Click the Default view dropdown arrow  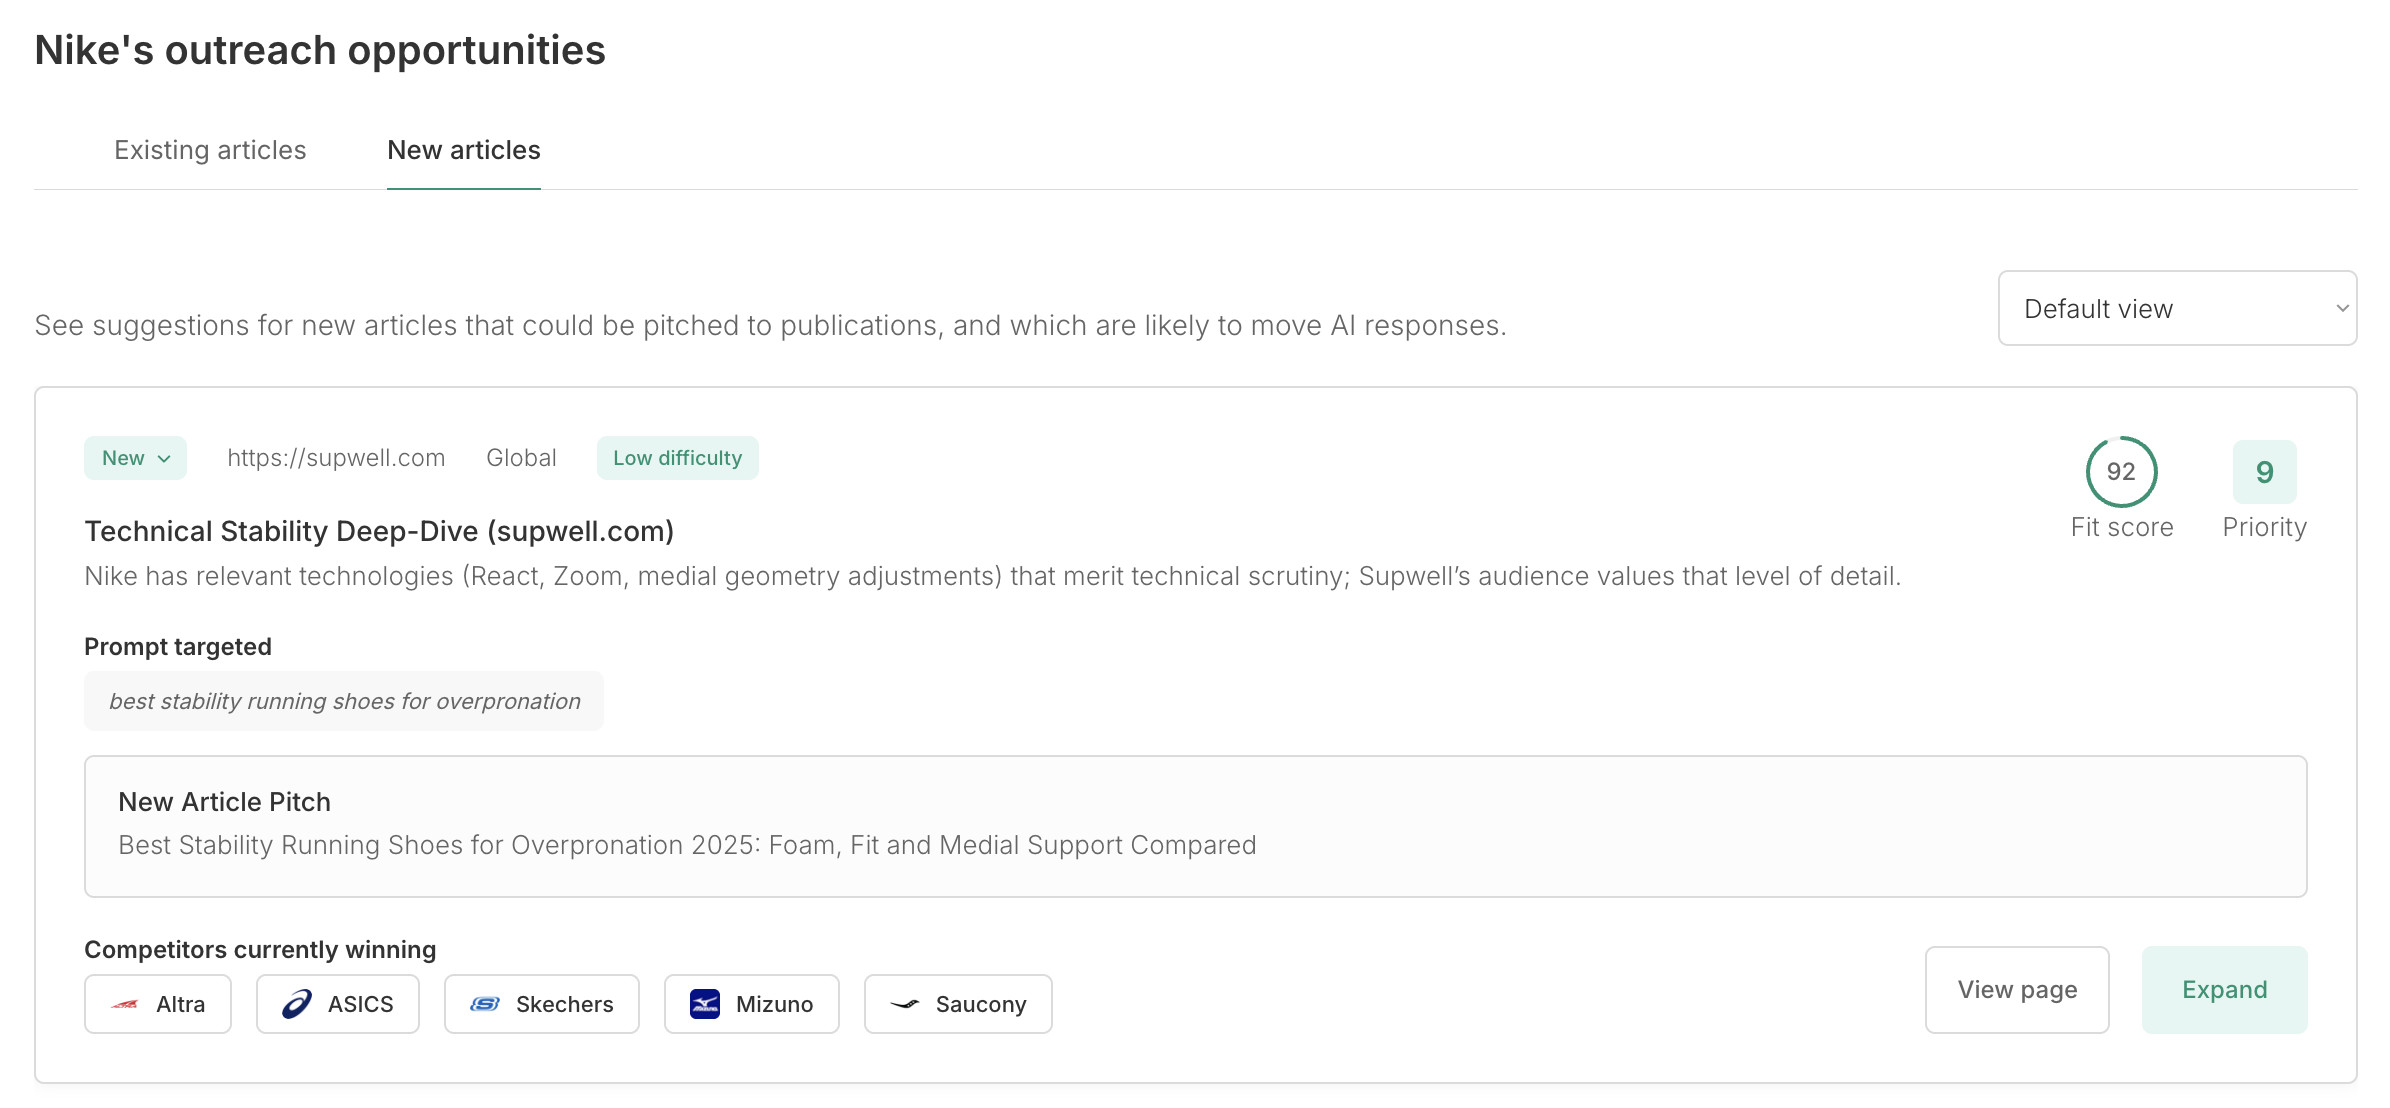click(2341, 309)
